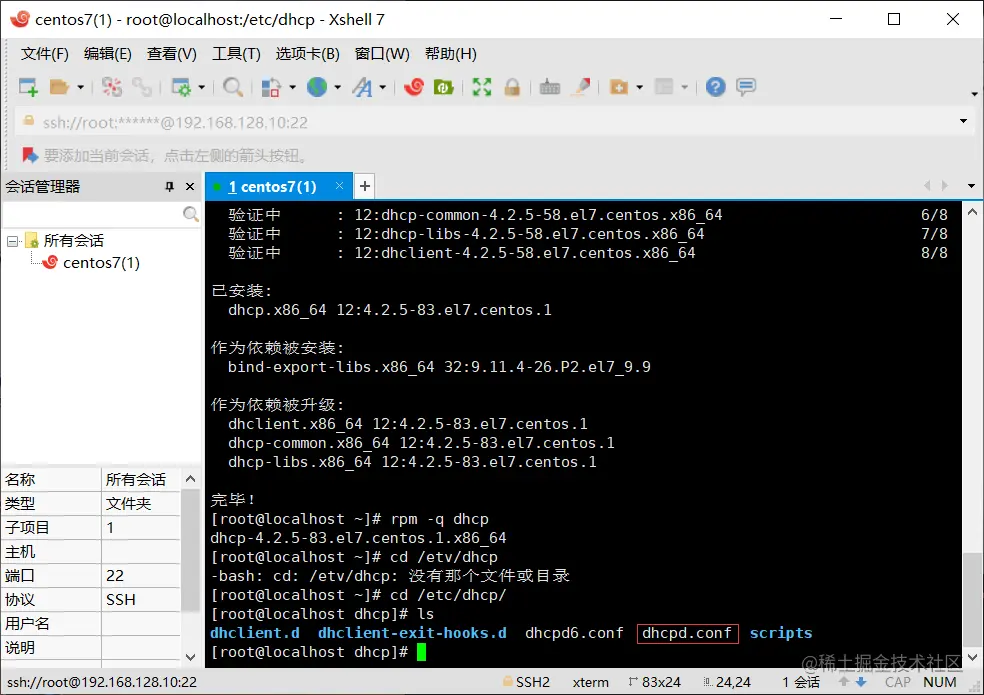The height and width of the screenshot is (695, 984).
Task: Click the session Properties gear icon
Action: [181, 87]
